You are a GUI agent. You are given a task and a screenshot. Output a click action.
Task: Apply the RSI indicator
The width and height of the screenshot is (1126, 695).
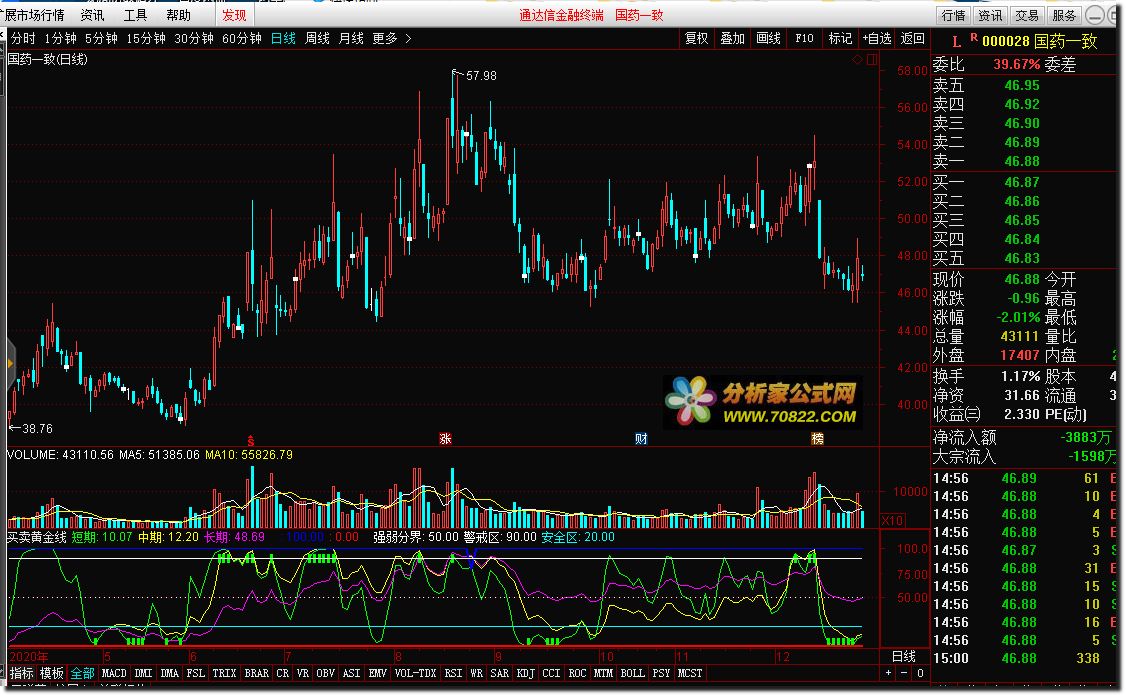click(453, 673)
